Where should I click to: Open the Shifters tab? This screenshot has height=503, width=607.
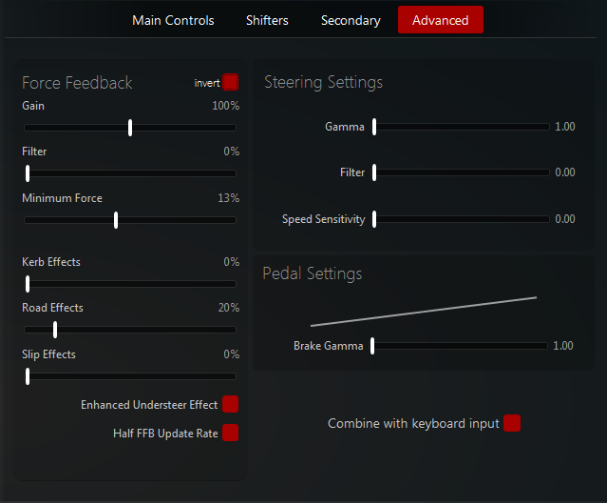pos(267,20)
